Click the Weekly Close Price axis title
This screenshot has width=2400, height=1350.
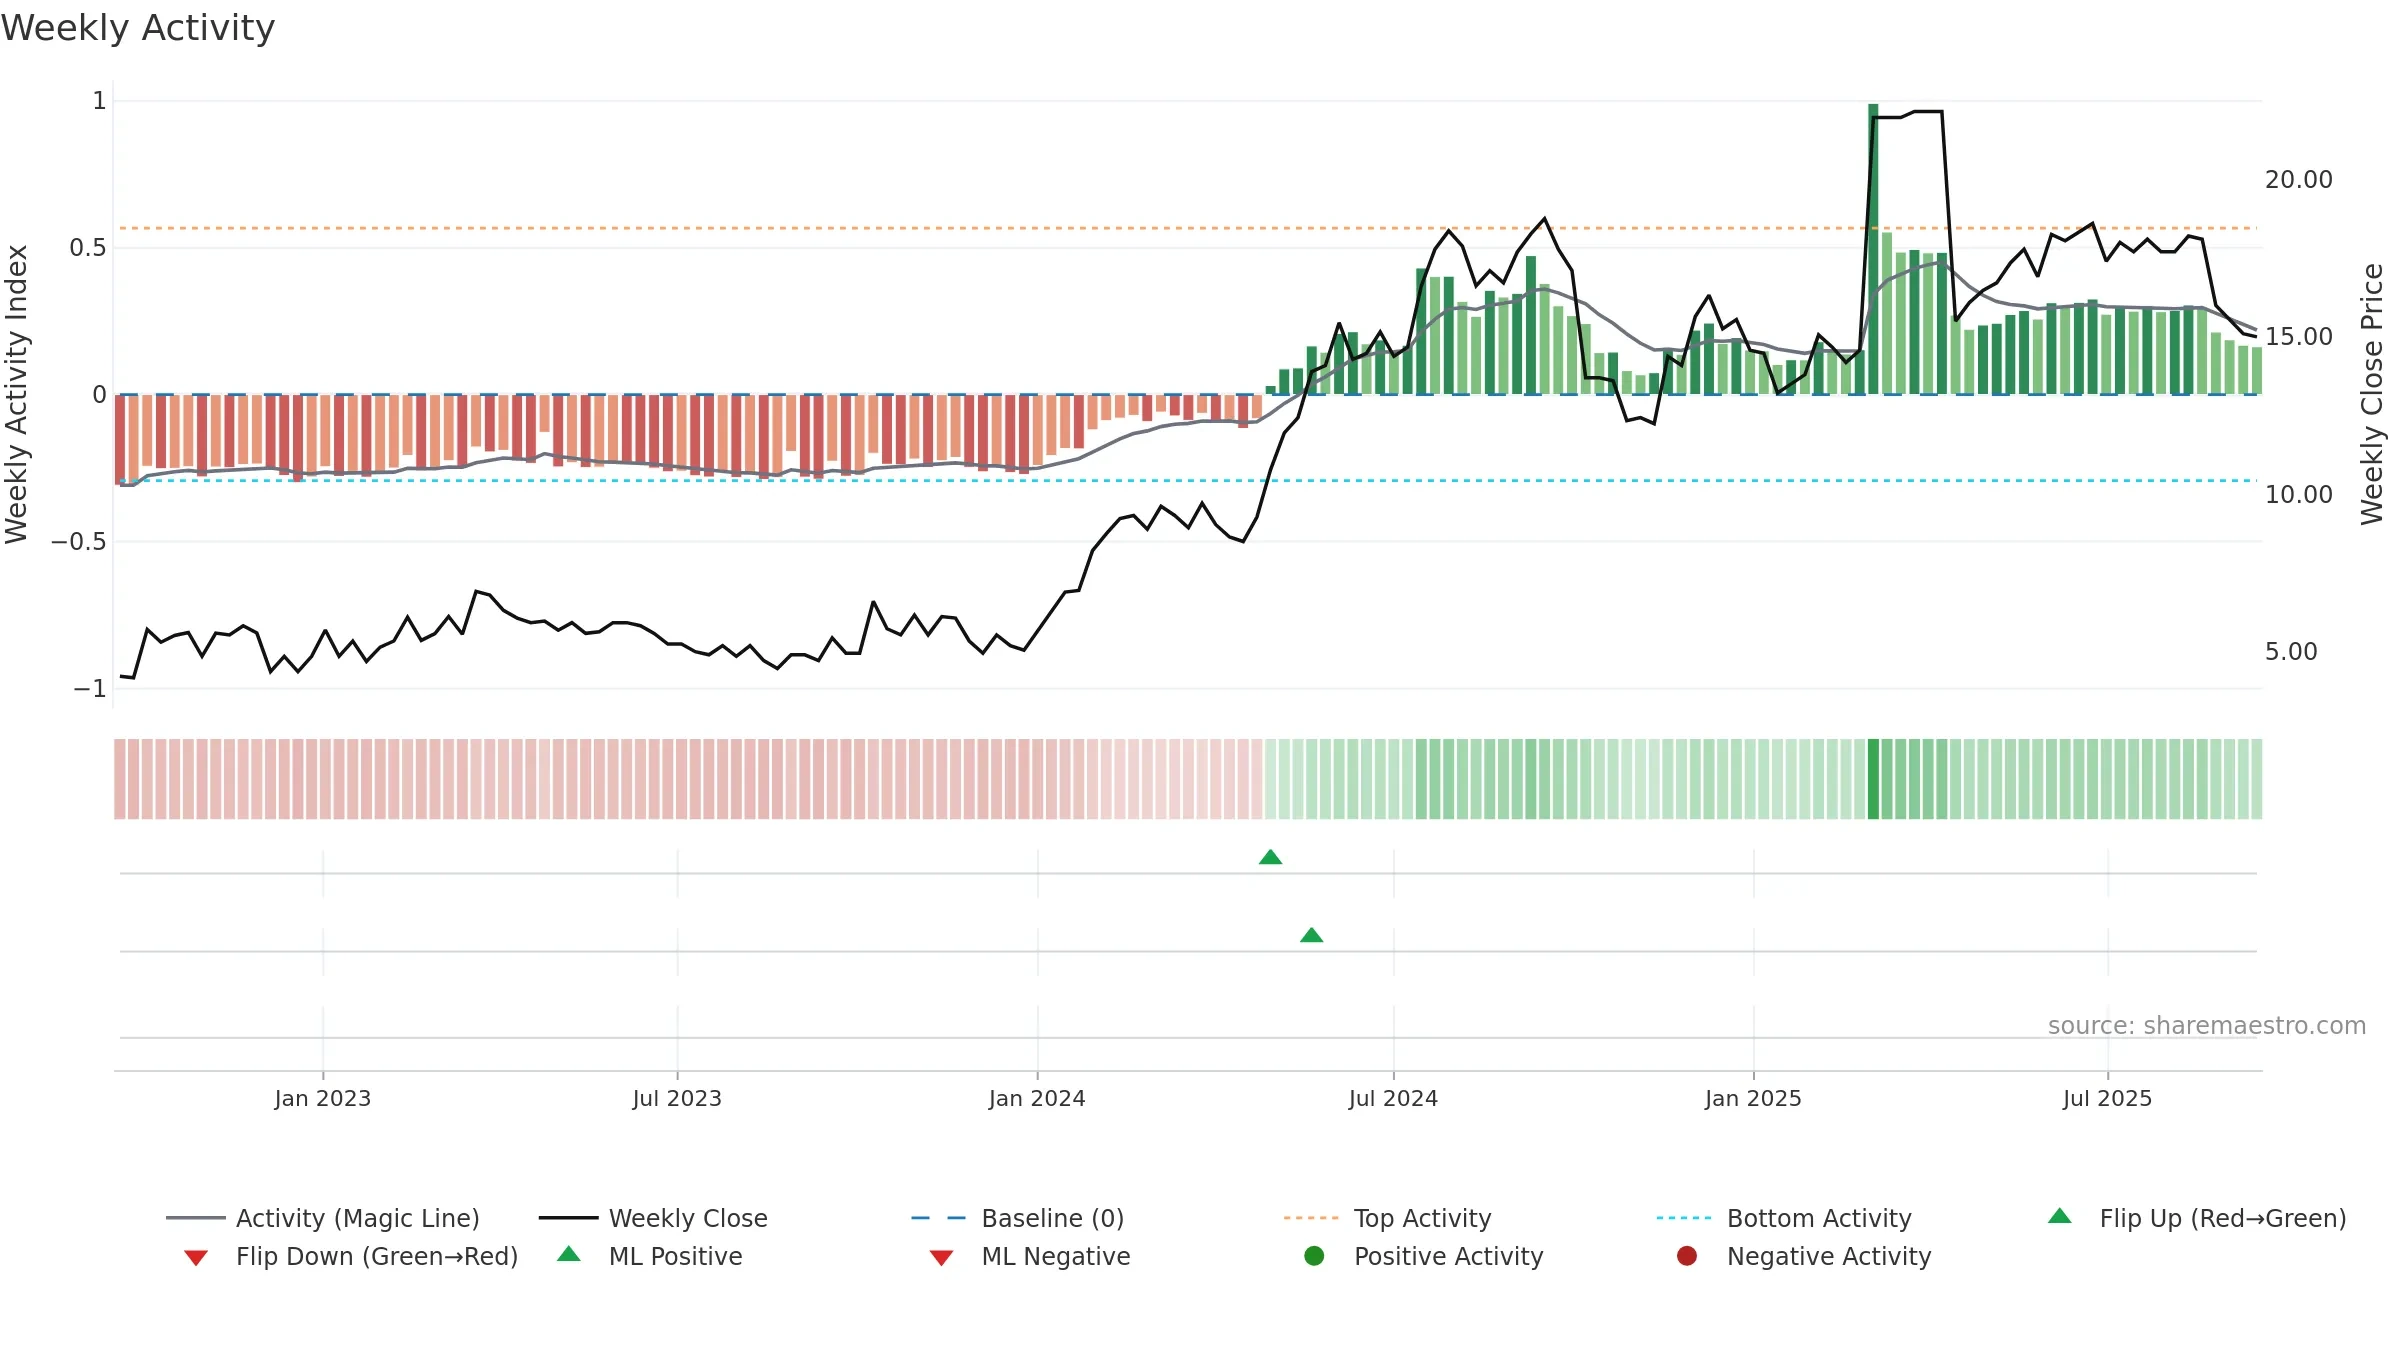click(x=2372, y=394)
